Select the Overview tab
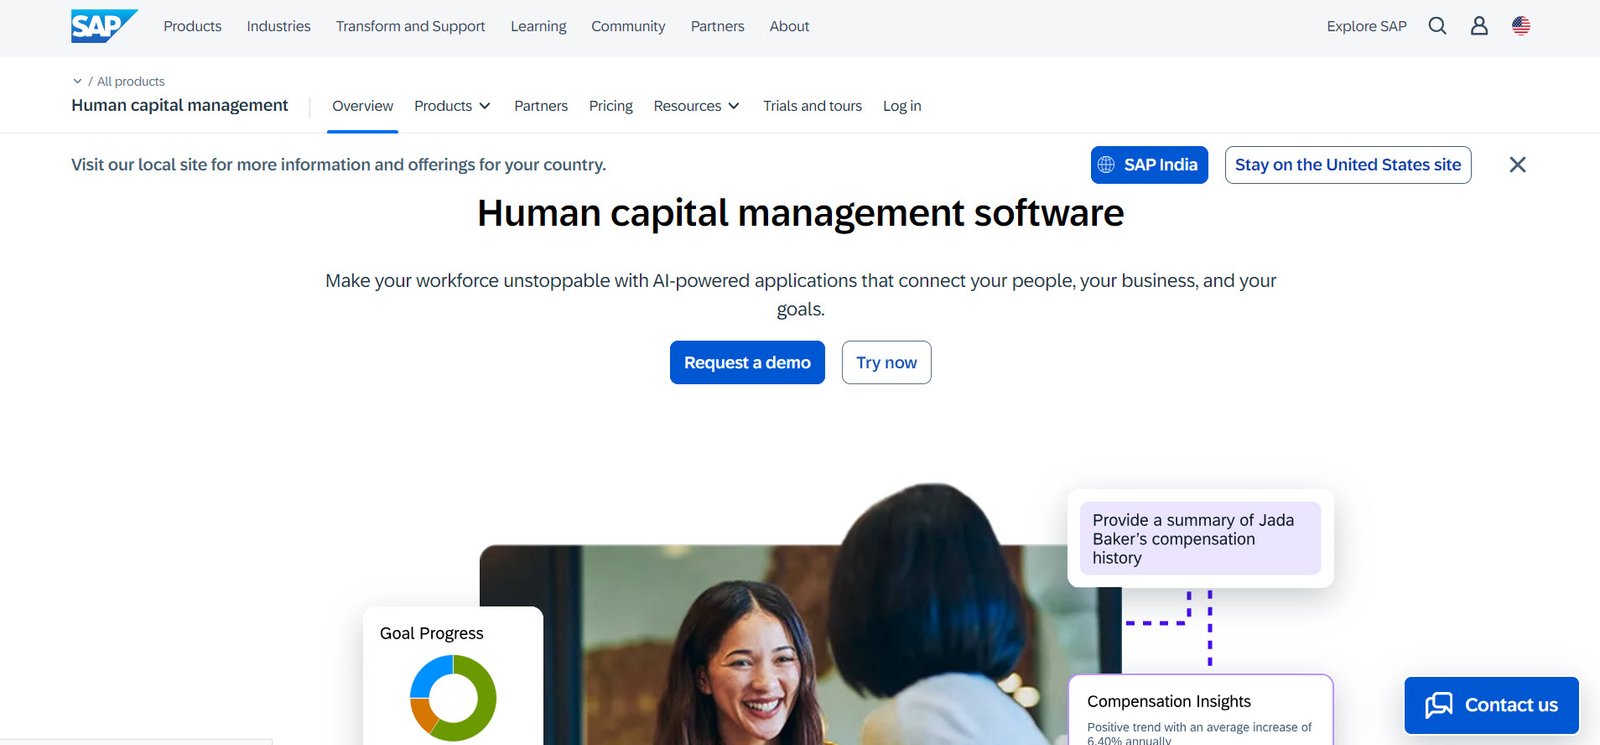 [362, 106]
